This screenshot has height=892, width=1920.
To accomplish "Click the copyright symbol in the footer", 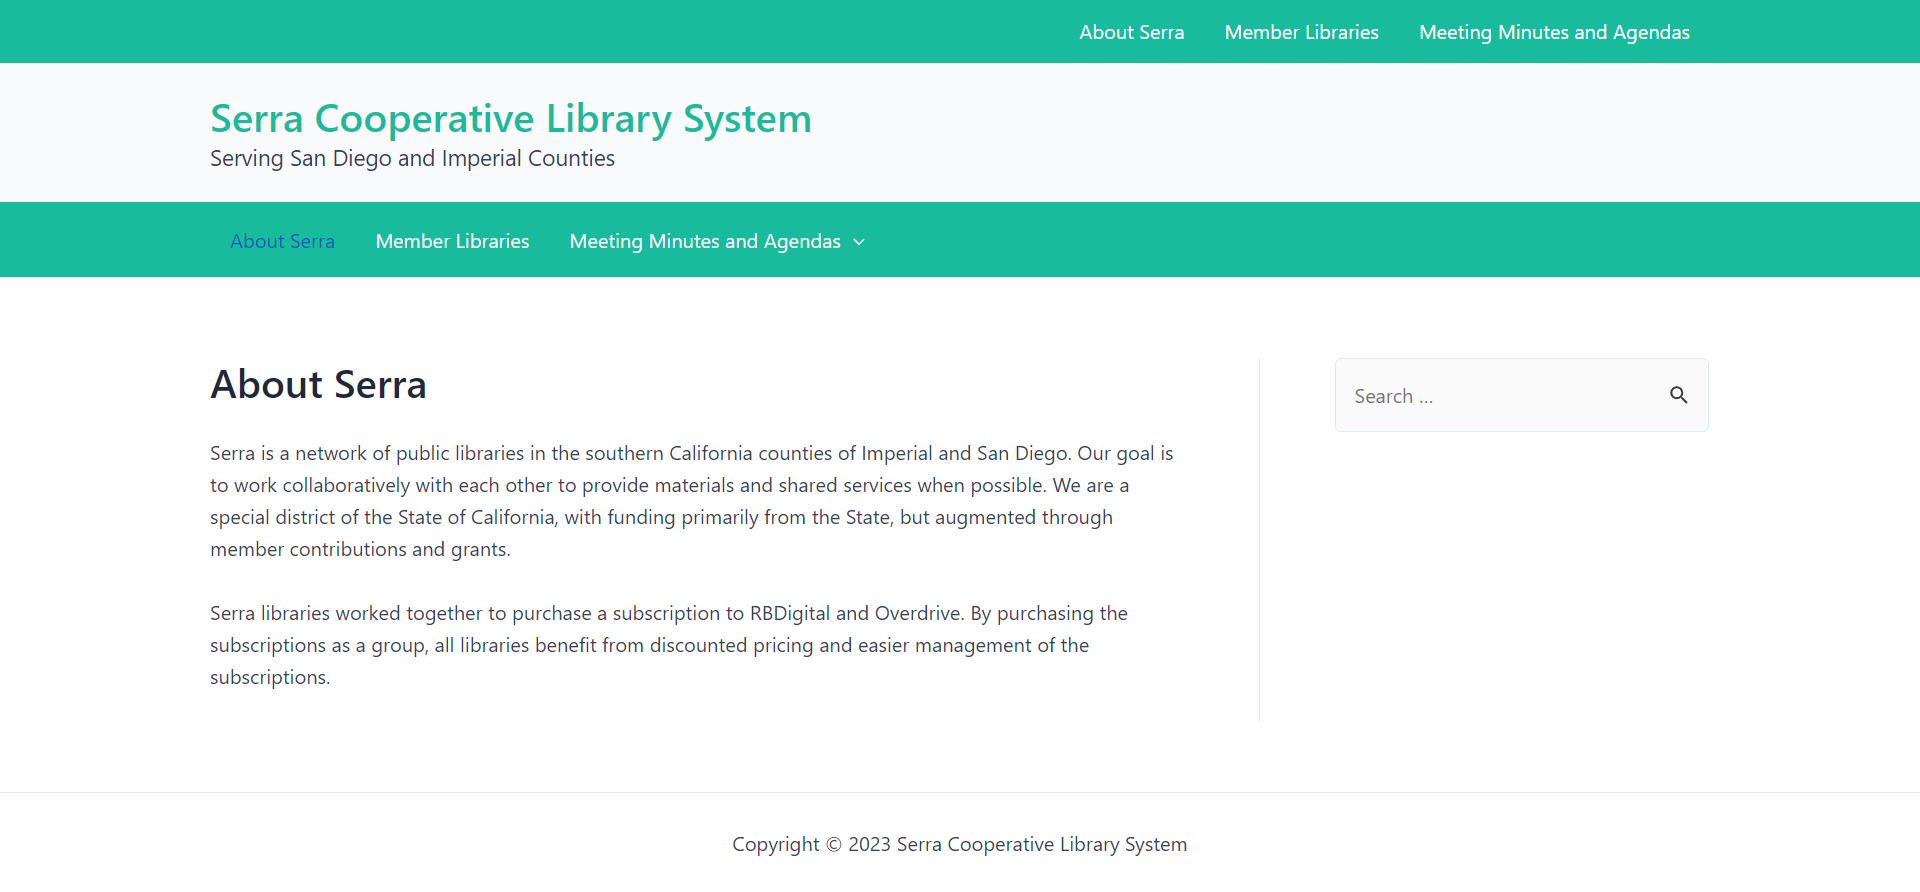I will tap(833, 844).
